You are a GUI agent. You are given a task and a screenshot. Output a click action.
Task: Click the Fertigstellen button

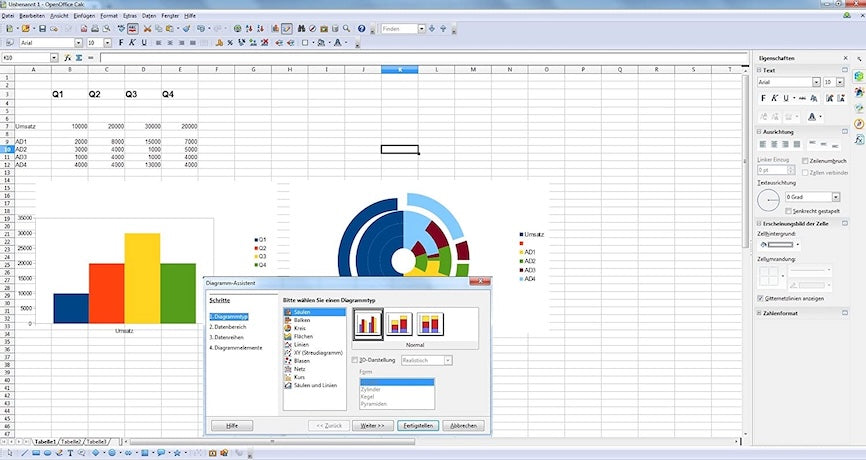pos(416,425)
